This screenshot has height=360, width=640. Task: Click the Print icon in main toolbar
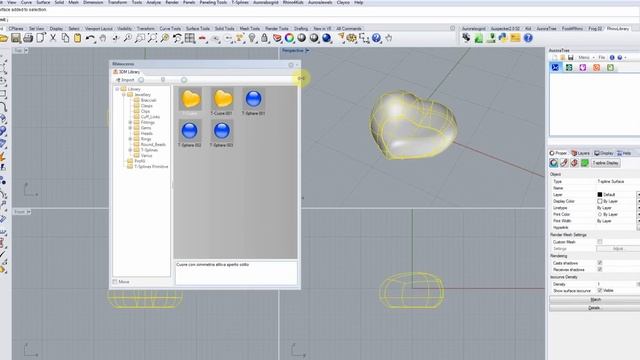click(28, 38)
